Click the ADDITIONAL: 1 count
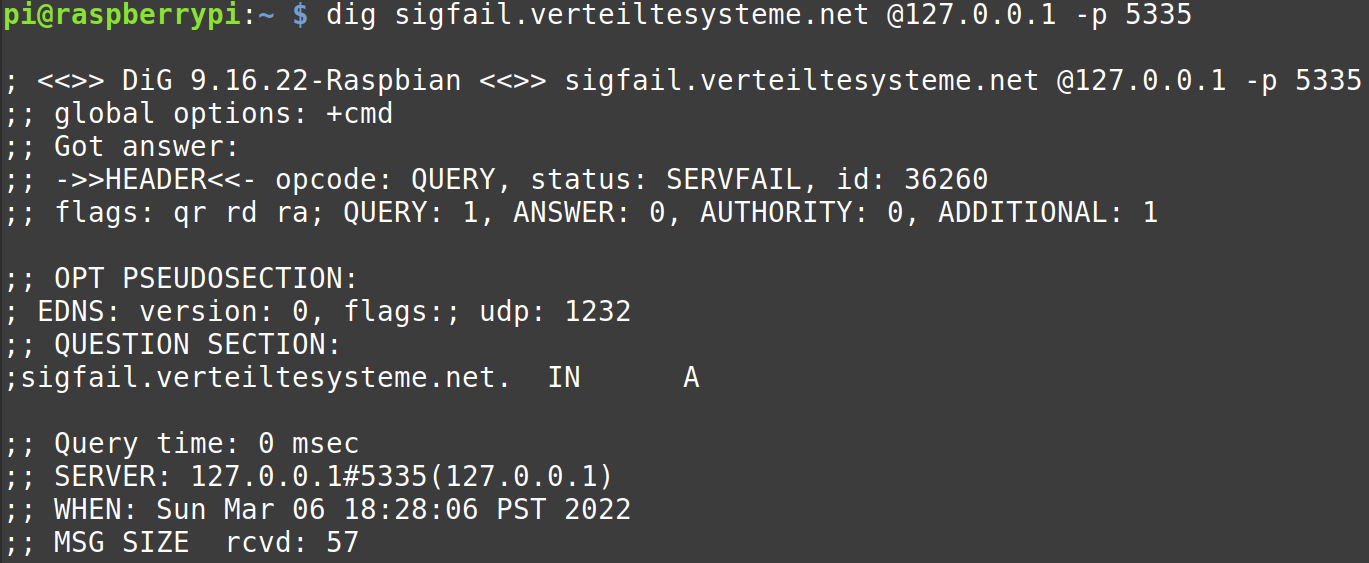 click(x=1048, y=213)
